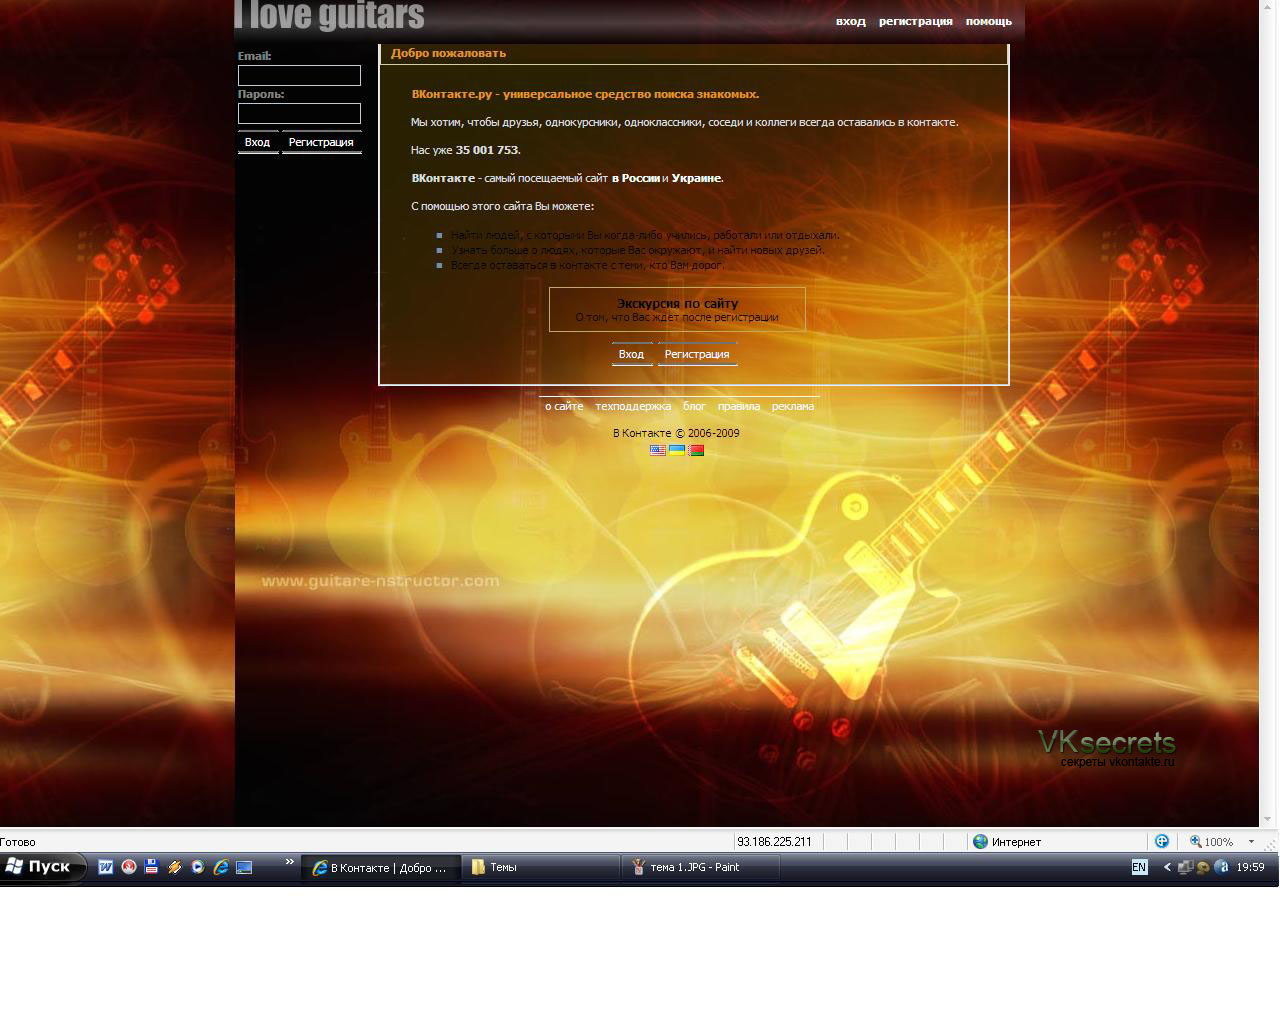Open Internet Explorer from quick launch
1280x1024 pixels.
click(220, 867)
